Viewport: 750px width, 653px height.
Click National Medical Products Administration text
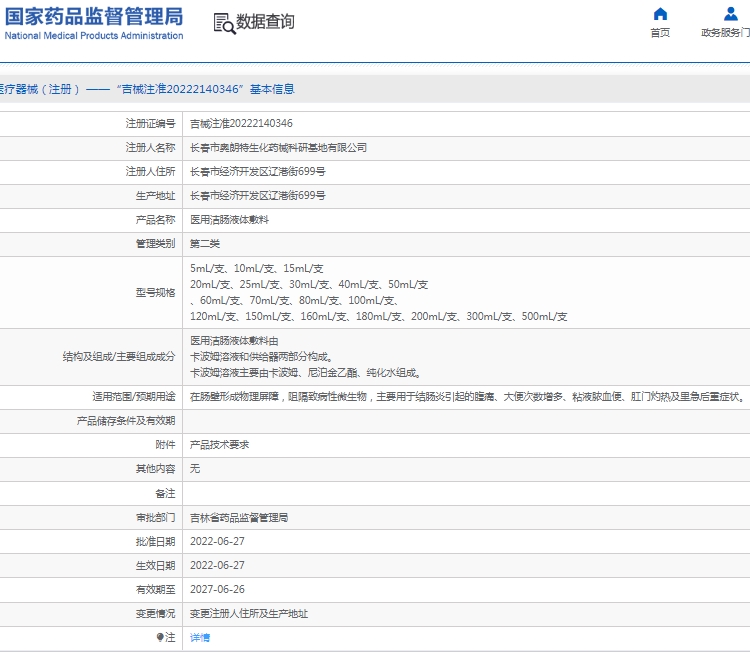click(94, 36)
